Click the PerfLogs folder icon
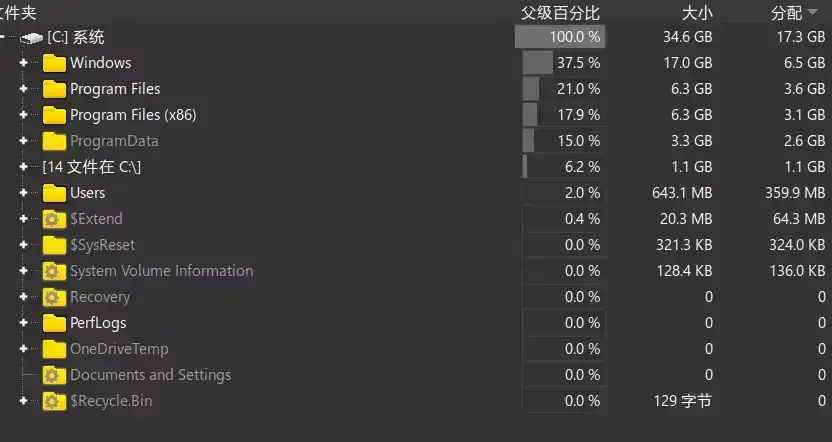This screenshot has height=442, width=832. [x=54, y=323]
